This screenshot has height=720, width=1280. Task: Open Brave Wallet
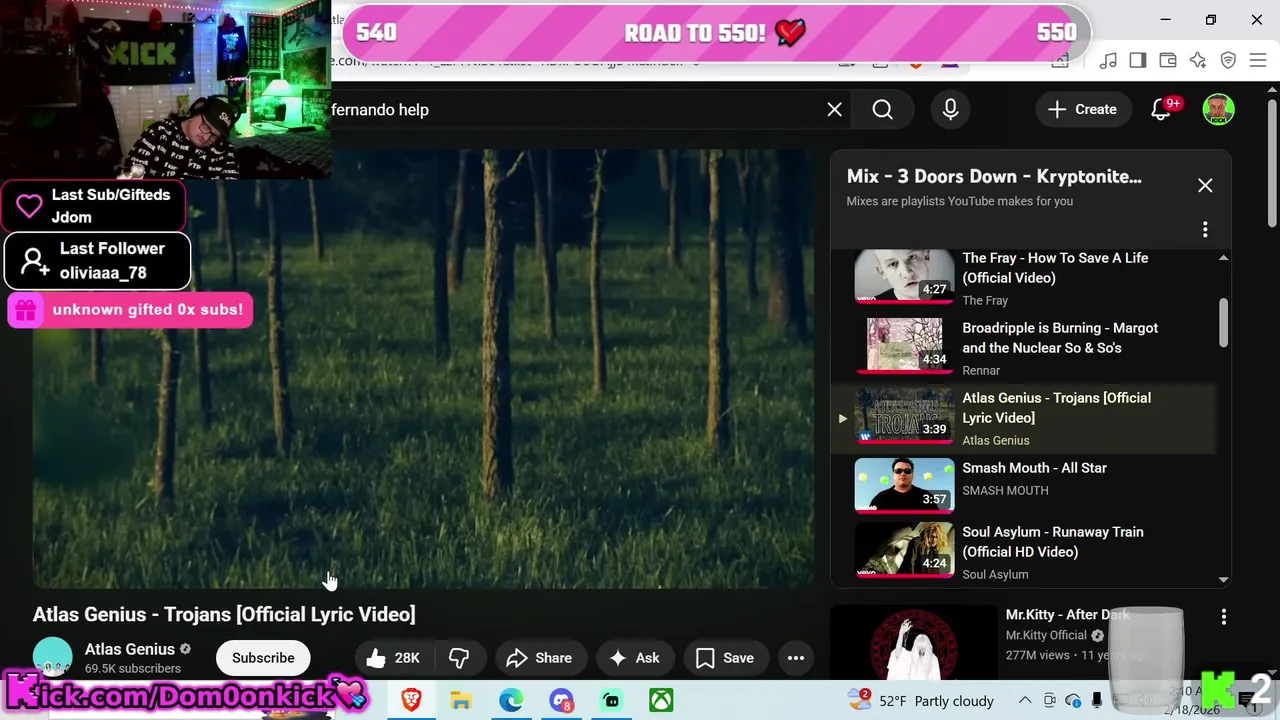click(1168, 61)
